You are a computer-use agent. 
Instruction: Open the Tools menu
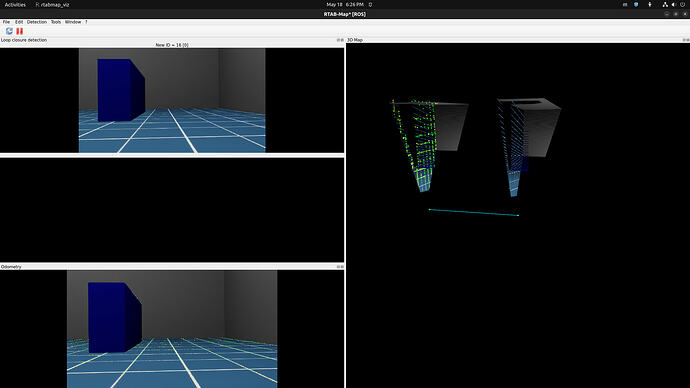coord(56,22)
